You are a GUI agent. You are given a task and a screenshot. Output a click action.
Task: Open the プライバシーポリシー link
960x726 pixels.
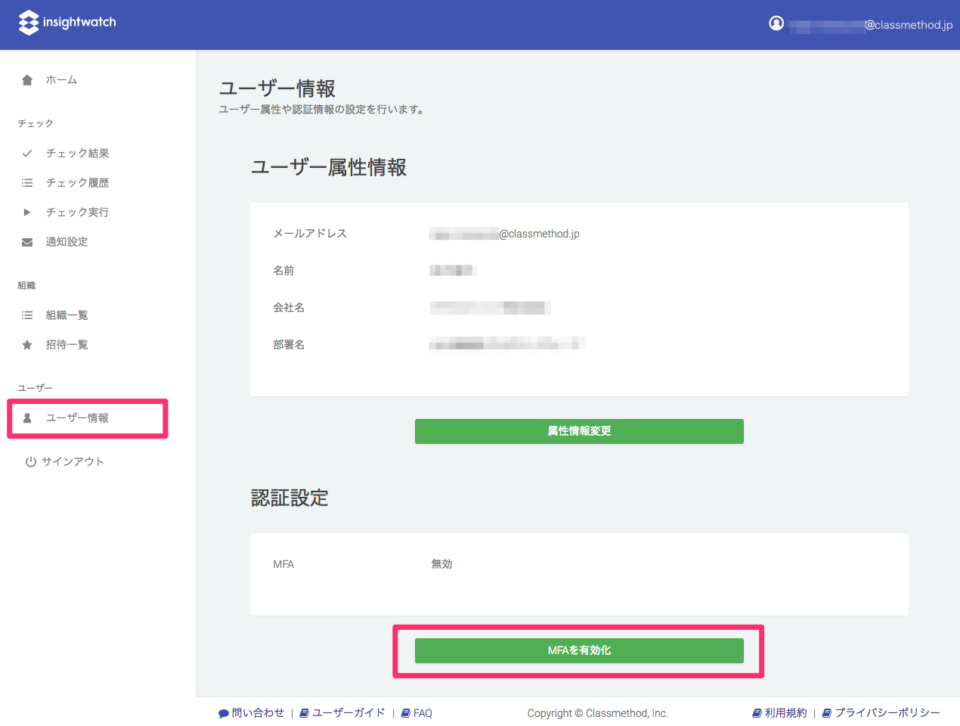(887, 713)
